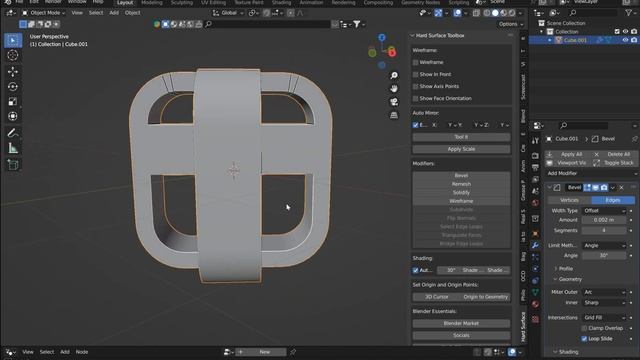
Task: Open the Object Data green triangle tab
Action: [x=535, y=292]
